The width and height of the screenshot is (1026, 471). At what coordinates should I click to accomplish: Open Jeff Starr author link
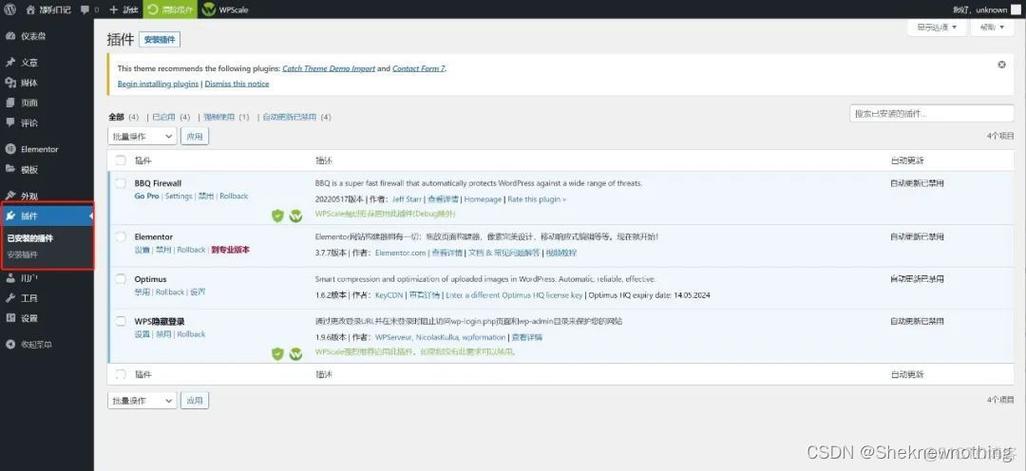407,200
